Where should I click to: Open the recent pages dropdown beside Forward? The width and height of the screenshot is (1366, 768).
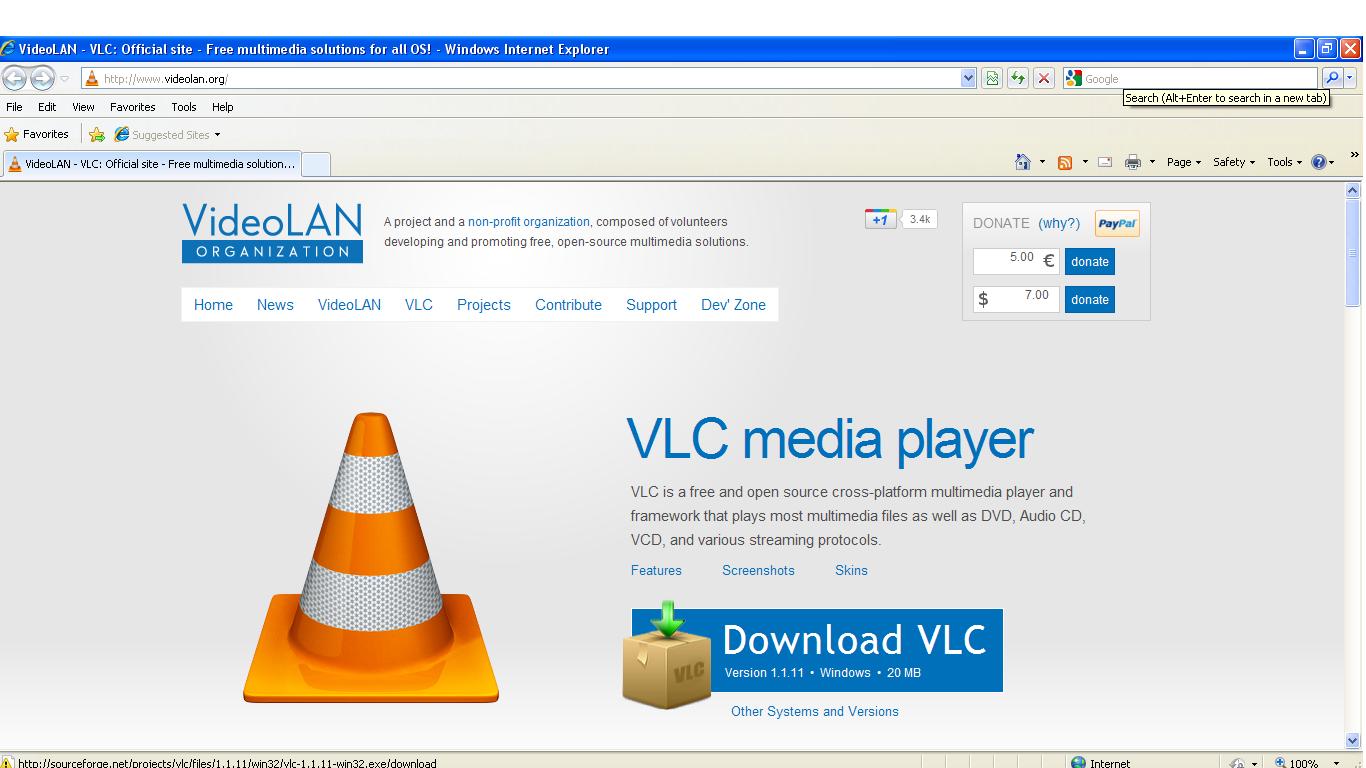point(64,79)
